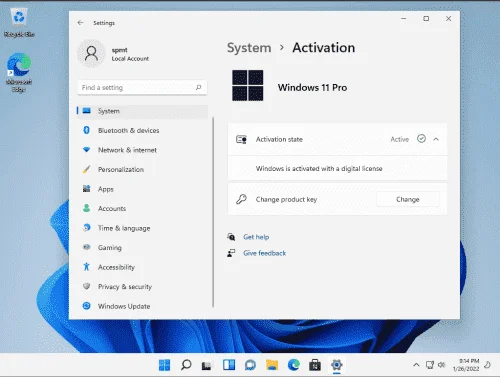
Task: Open the Start menu on taskbar
Action: (x=164, y=365)
